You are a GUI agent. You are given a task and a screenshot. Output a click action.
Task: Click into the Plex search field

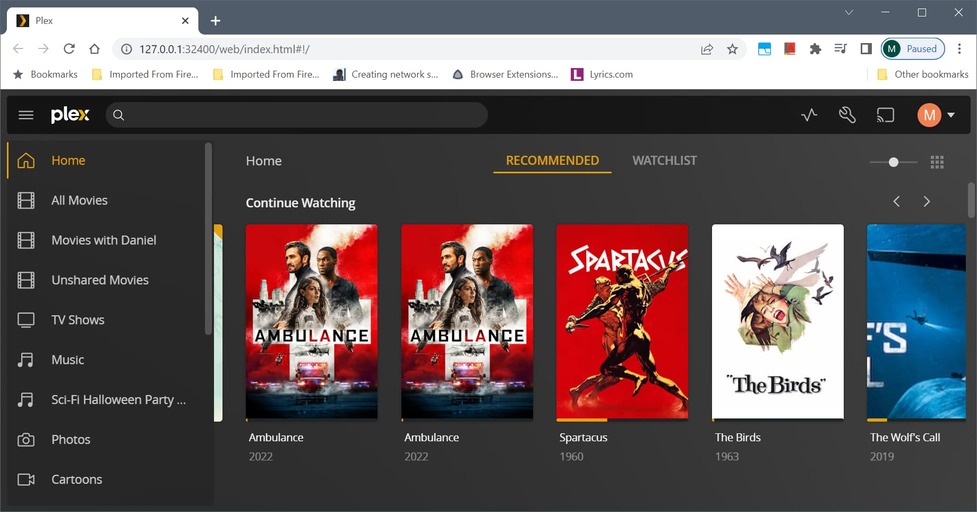[x=297, y=115]
